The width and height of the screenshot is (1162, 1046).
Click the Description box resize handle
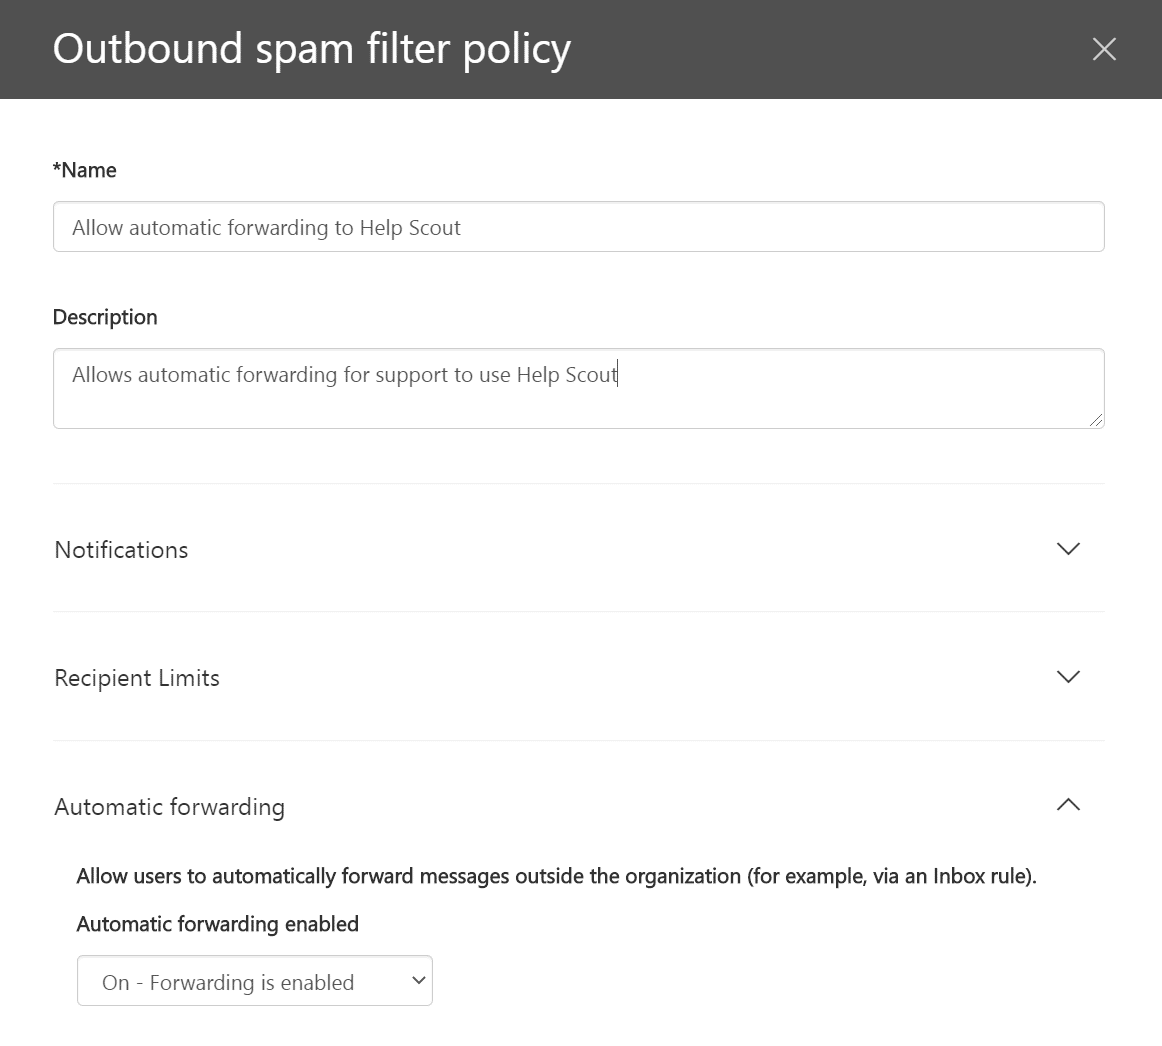click(x=1095, y=420)
